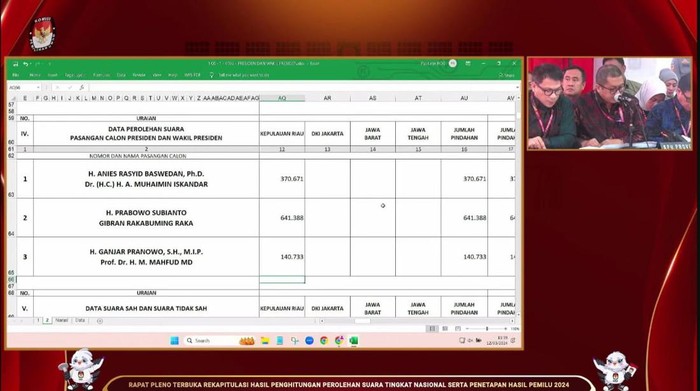This screenshot has width=700, height=391.
Task: Click the Share button in the ribbon
Action: pos(507,75)
